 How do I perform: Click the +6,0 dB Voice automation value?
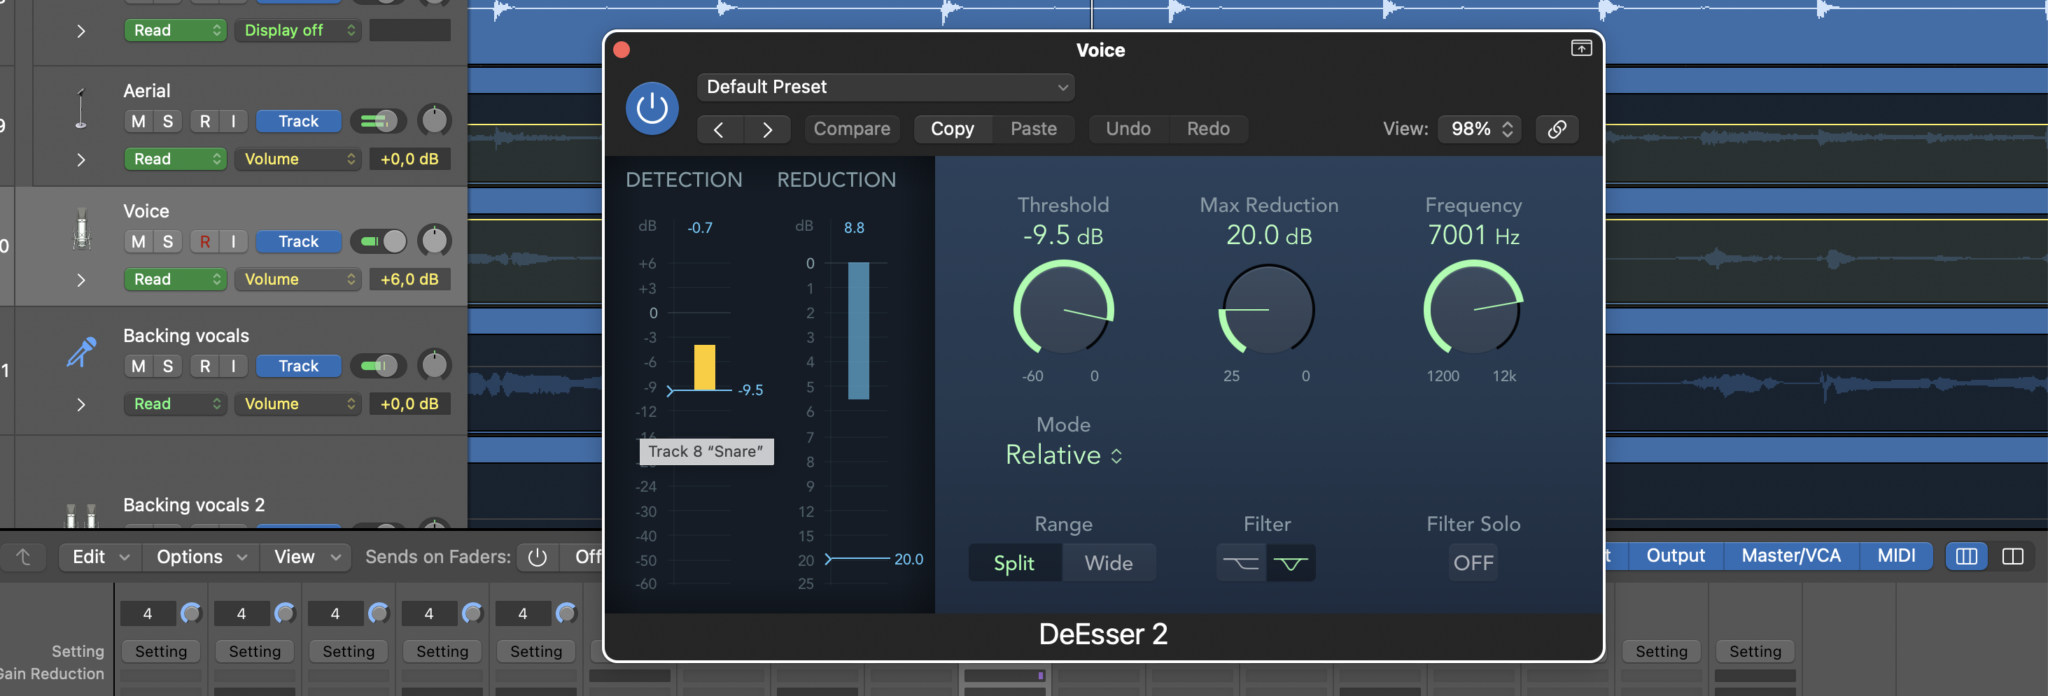(410, 279)
